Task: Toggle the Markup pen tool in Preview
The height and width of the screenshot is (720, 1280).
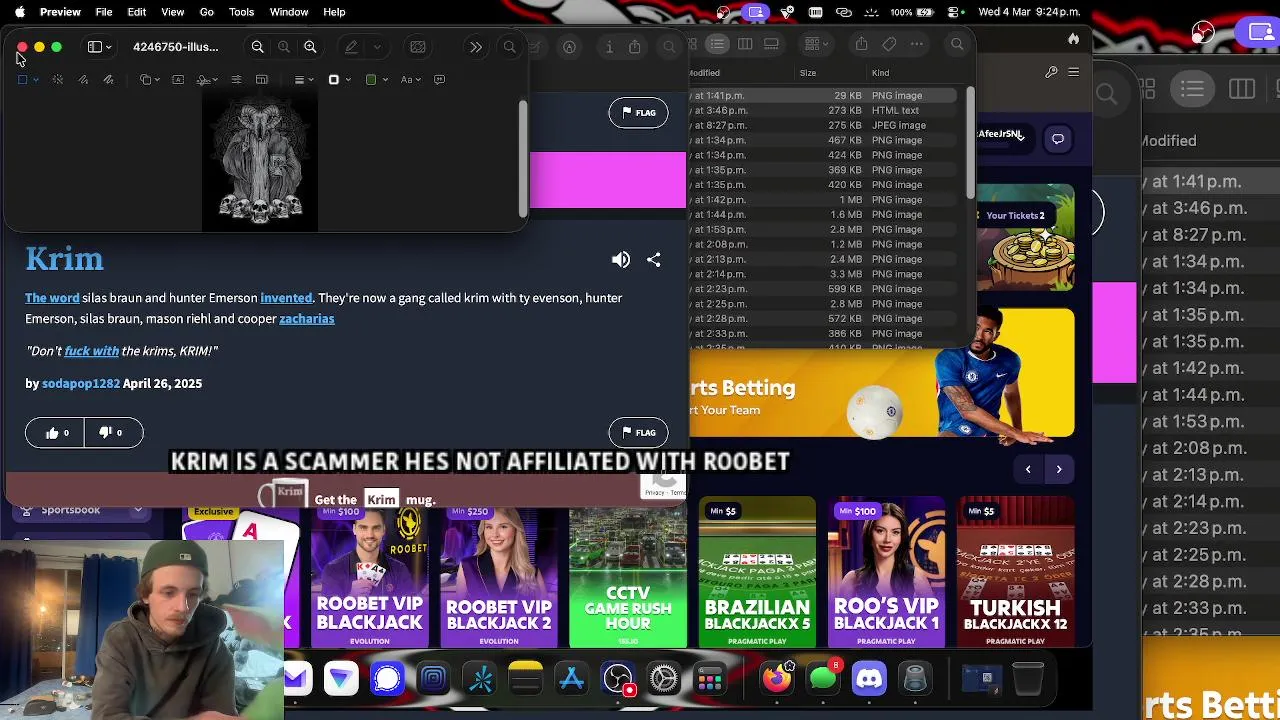Action: click(351, 47)
